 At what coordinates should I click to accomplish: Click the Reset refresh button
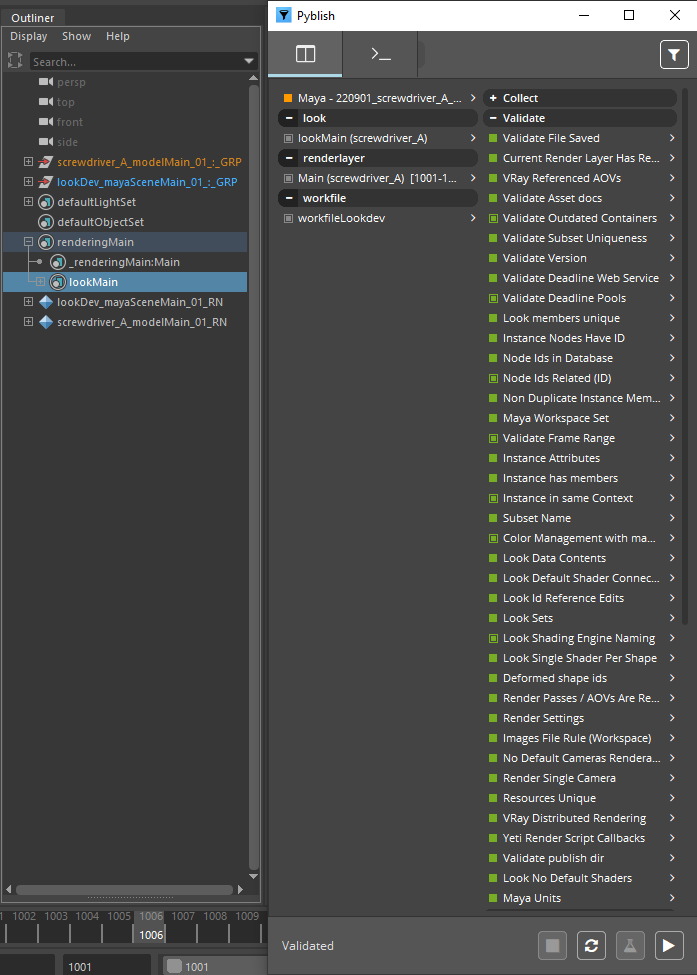(591, 946)
